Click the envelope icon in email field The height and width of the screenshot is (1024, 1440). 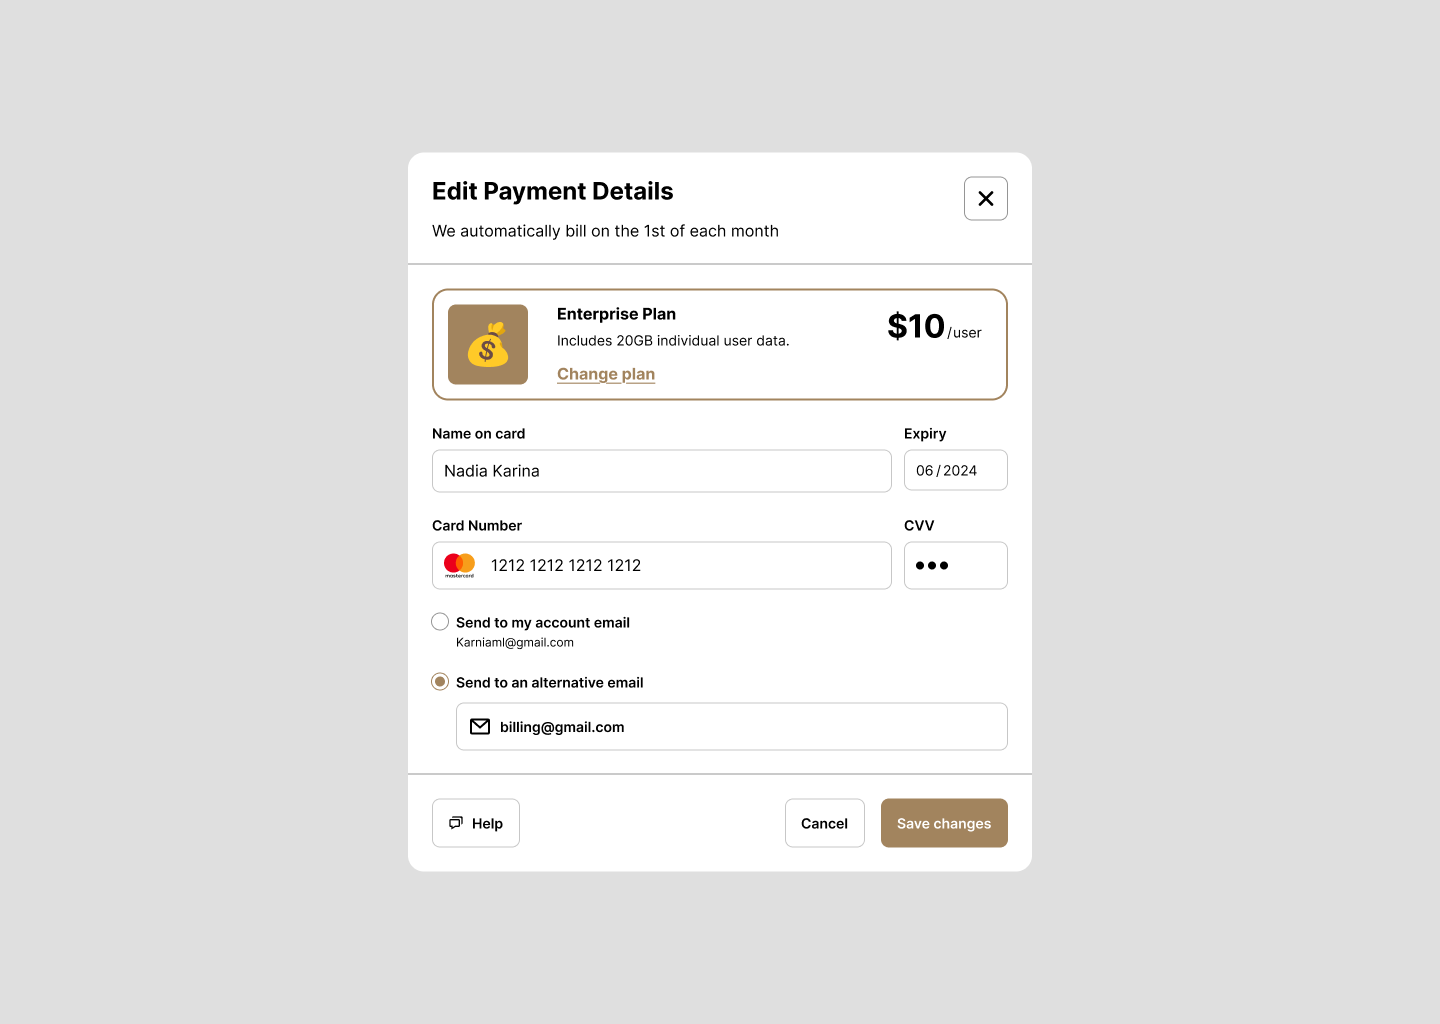[x=480, y=727]
